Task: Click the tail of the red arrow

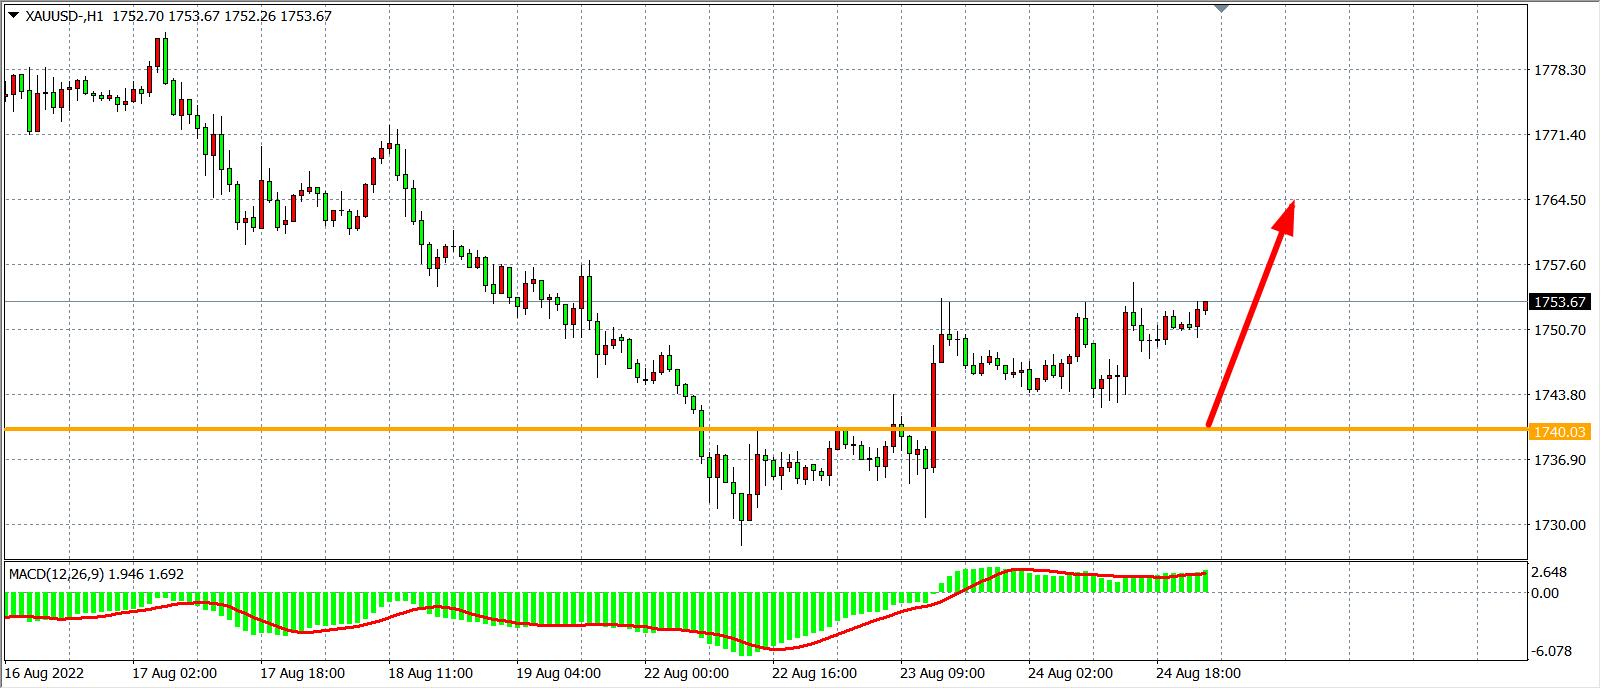Action: (x=1210, y=424)
